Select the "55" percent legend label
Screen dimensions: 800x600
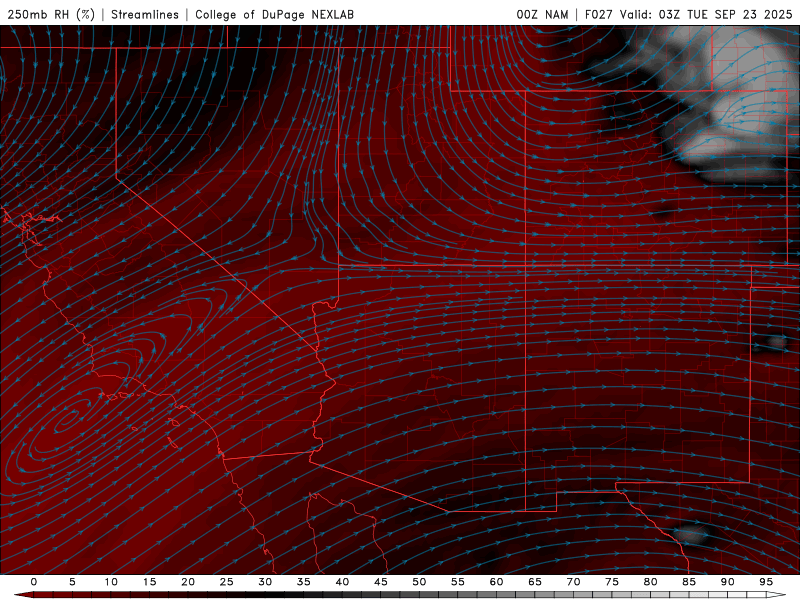pyautogui.click(x=458, y=582)
